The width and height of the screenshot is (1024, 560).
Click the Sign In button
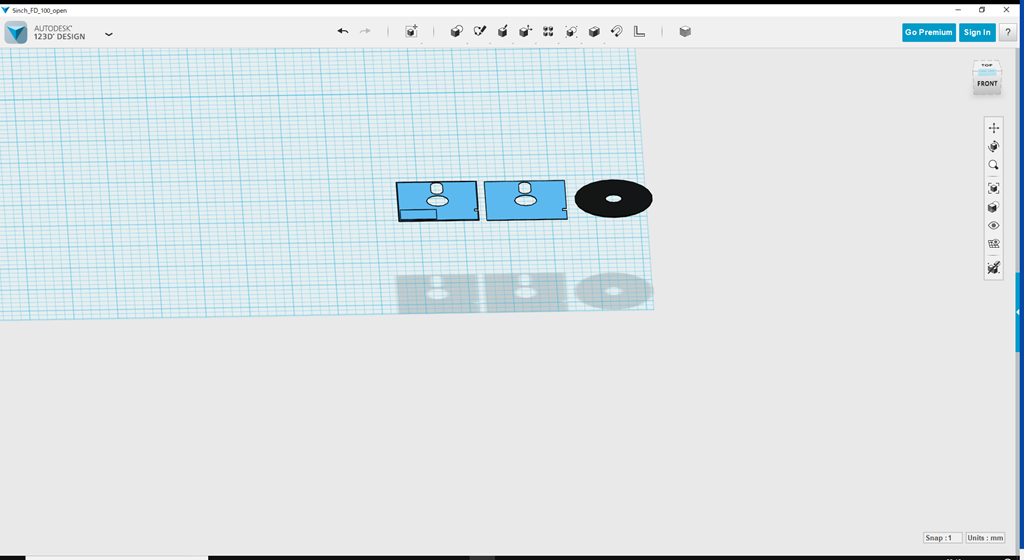click(976, 32)
